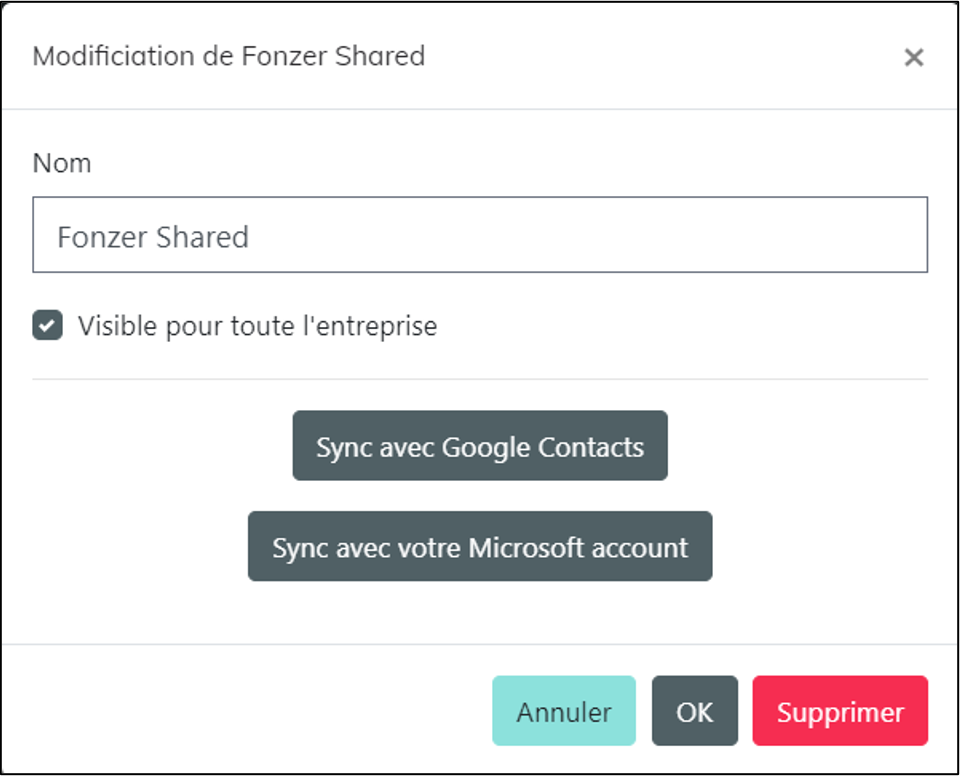Cancel changes with the Annuler button
960x776 pixels.
tap(564, 711)
